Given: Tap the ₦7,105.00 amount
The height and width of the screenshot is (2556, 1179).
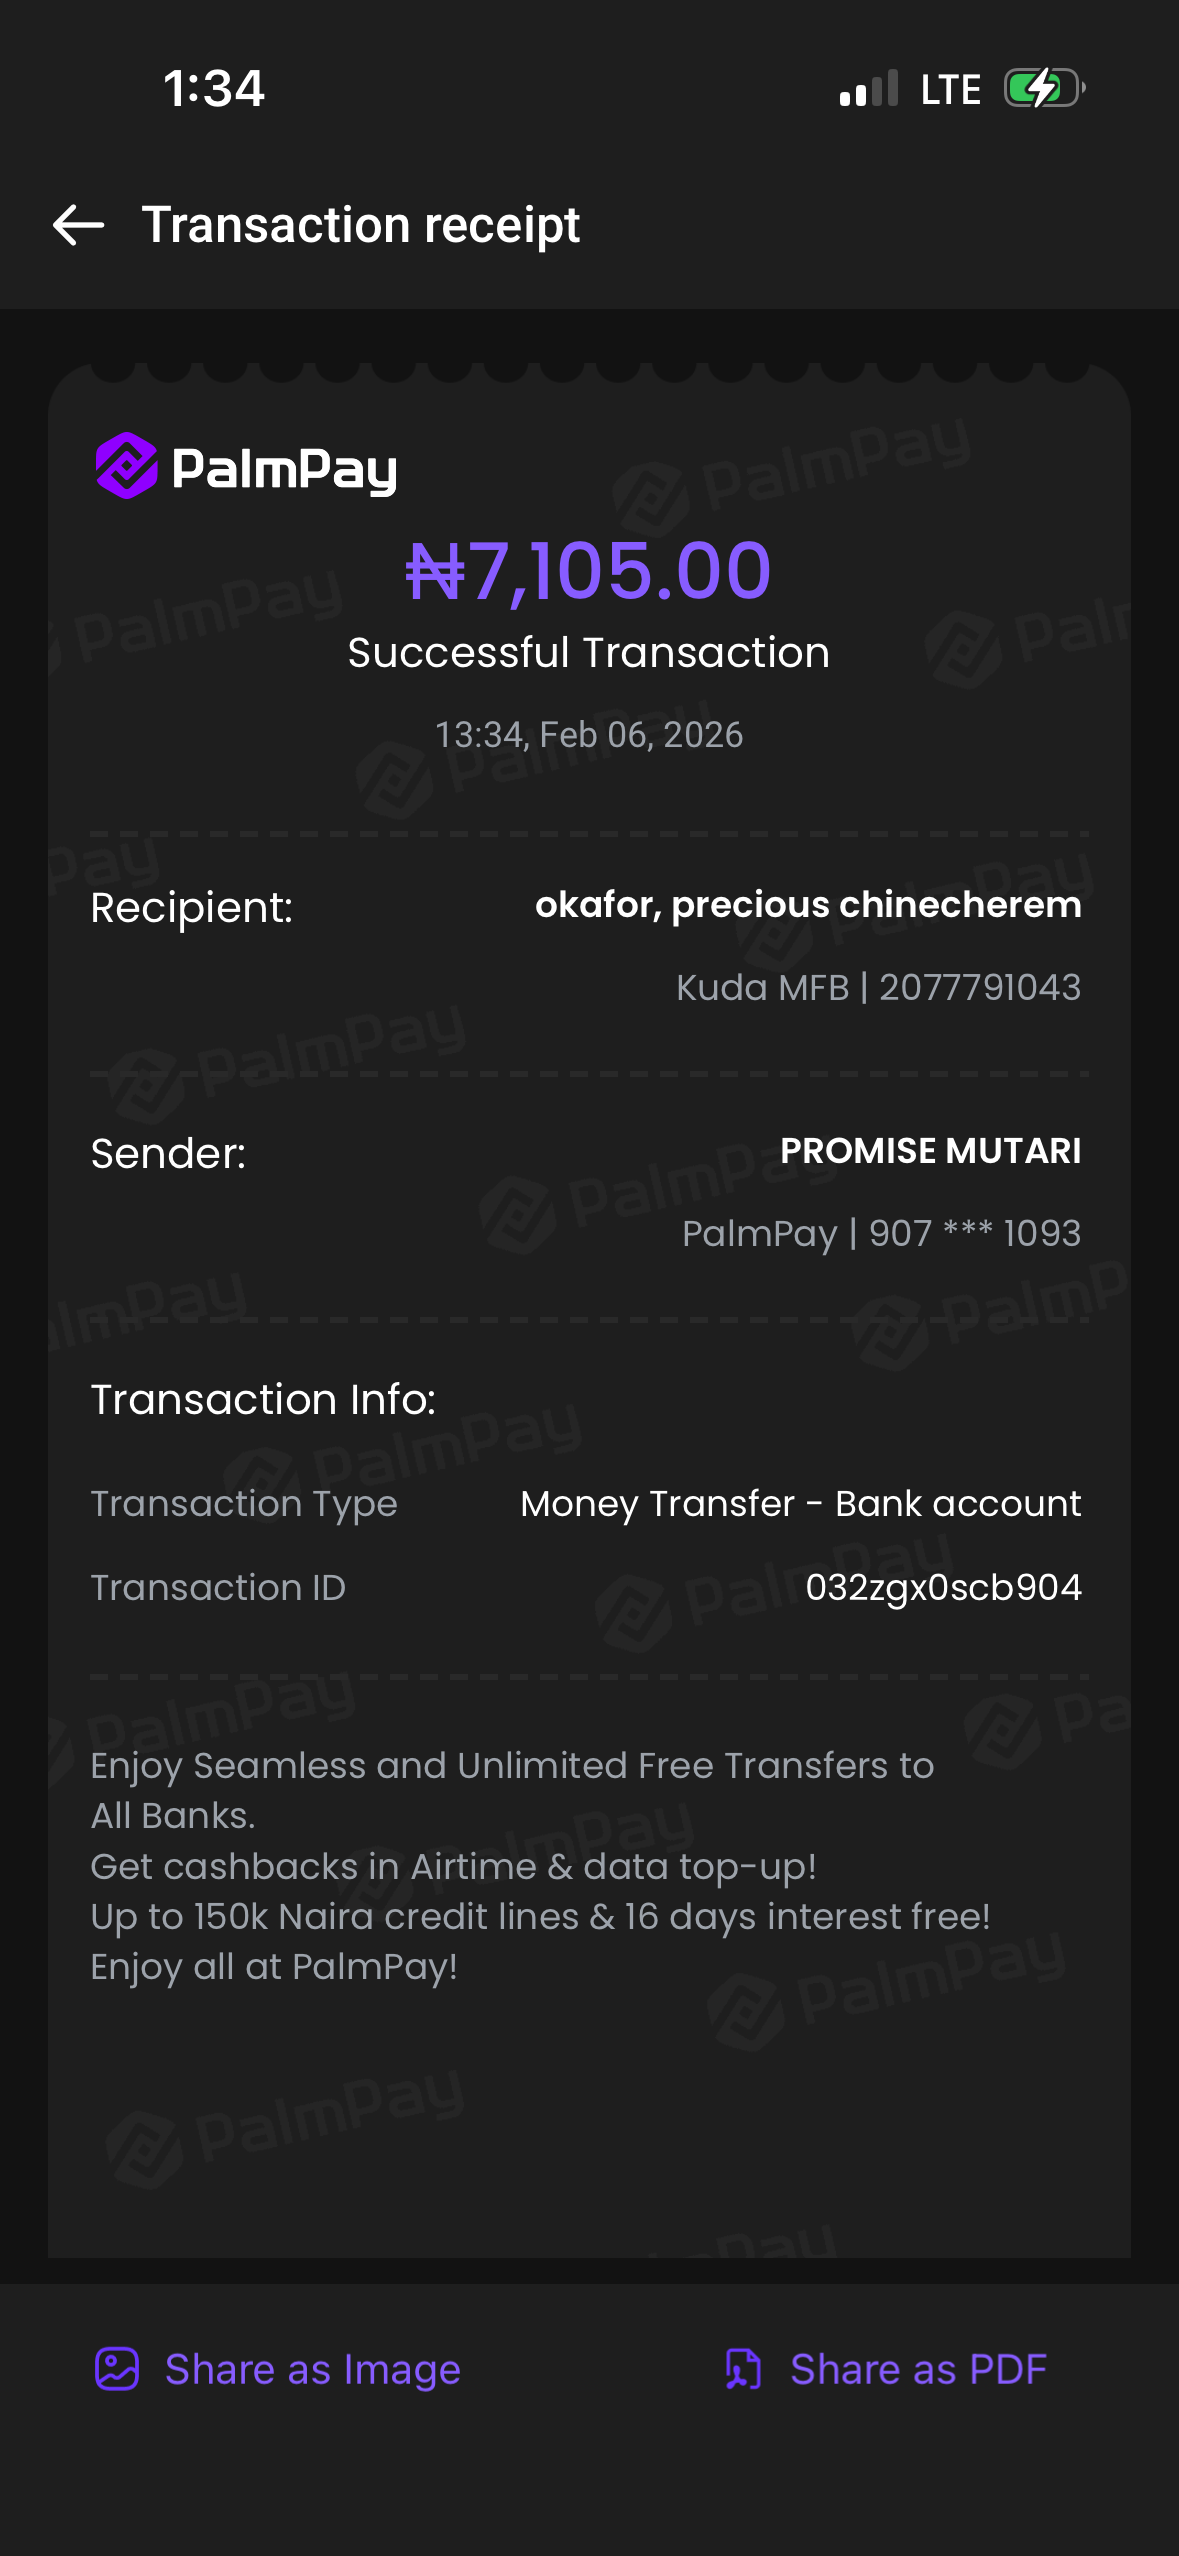Looking at the screenshot, I should [588, 571].
